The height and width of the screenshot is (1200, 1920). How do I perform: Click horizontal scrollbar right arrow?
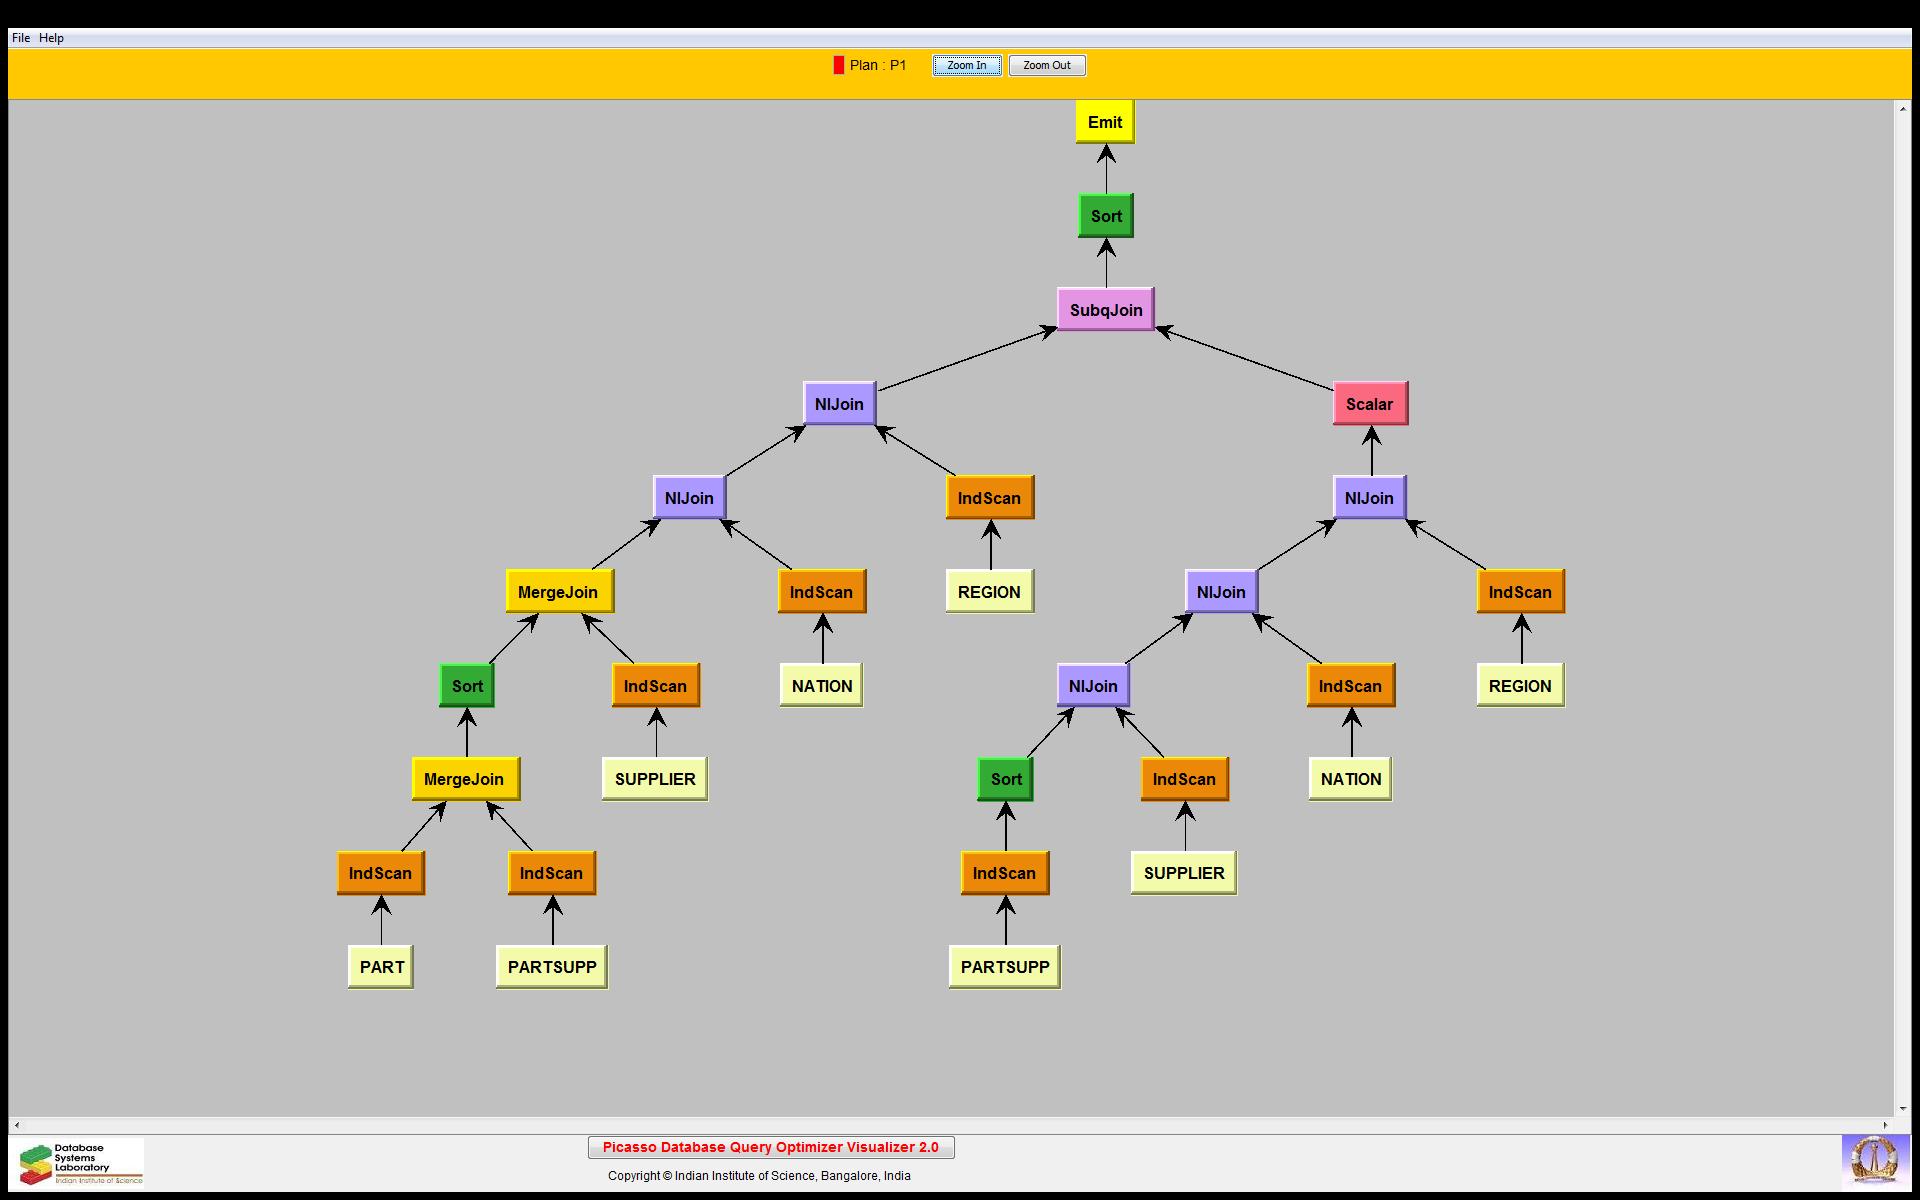(x=1886, y=1125)
